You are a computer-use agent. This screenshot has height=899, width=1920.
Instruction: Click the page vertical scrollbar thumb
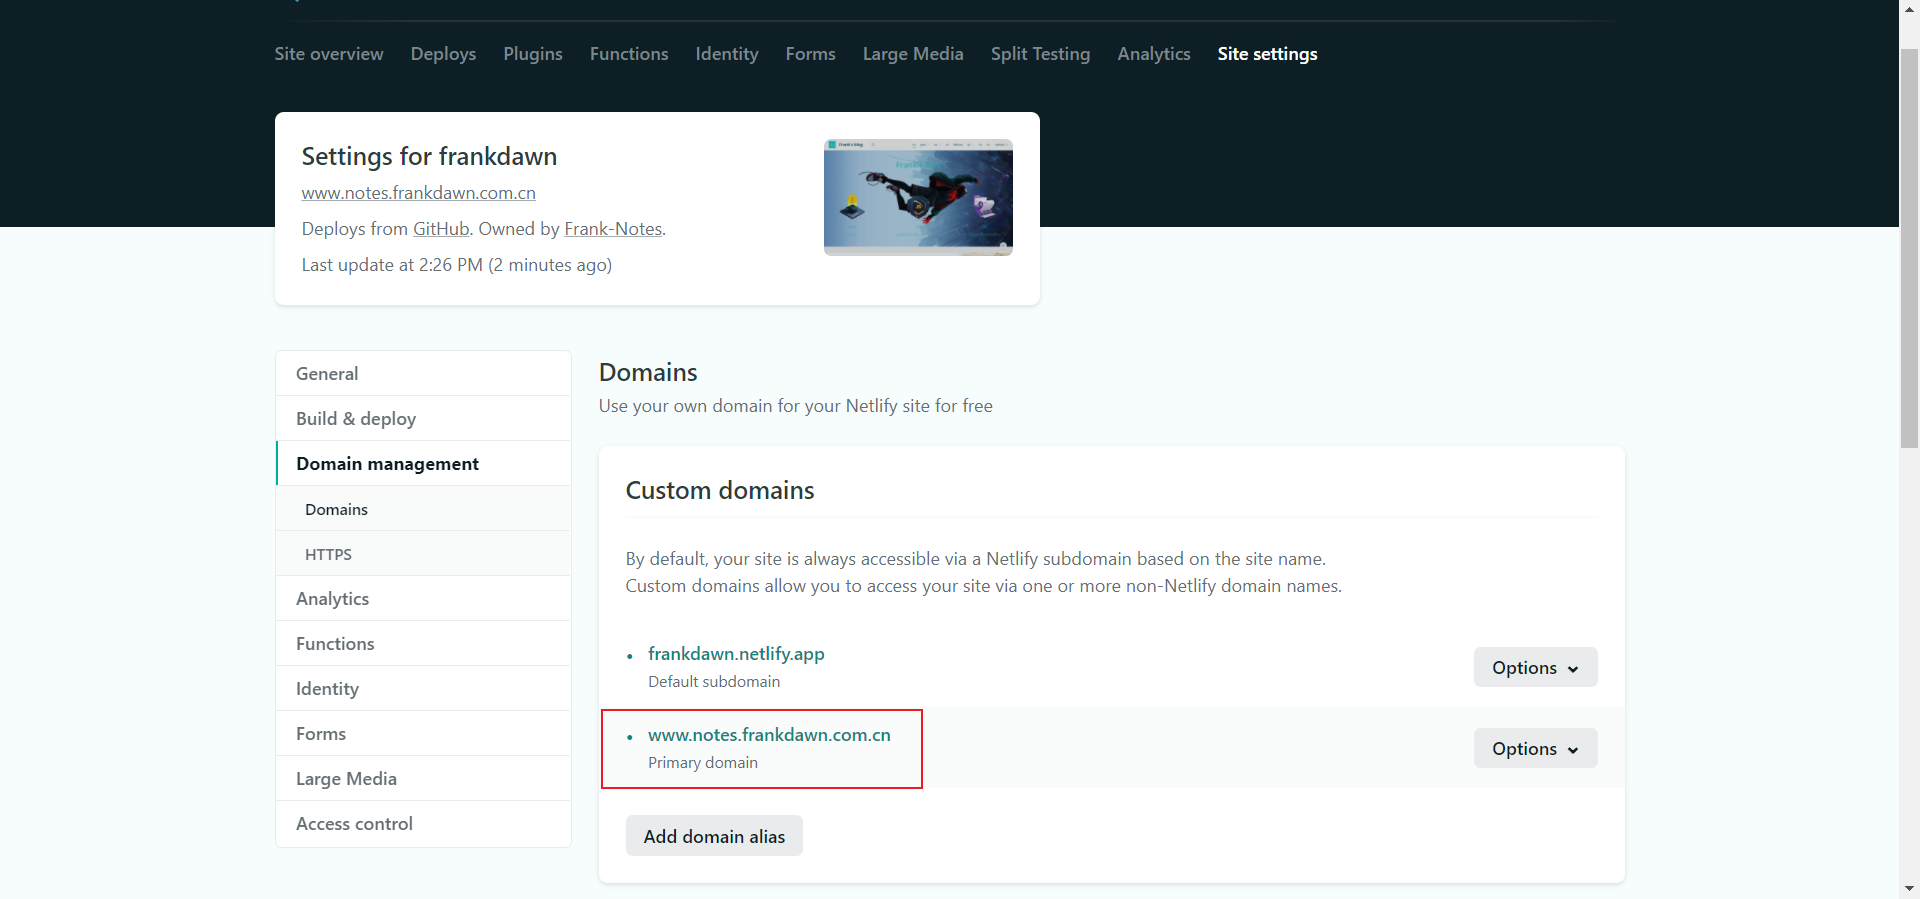coord(1909,248)
